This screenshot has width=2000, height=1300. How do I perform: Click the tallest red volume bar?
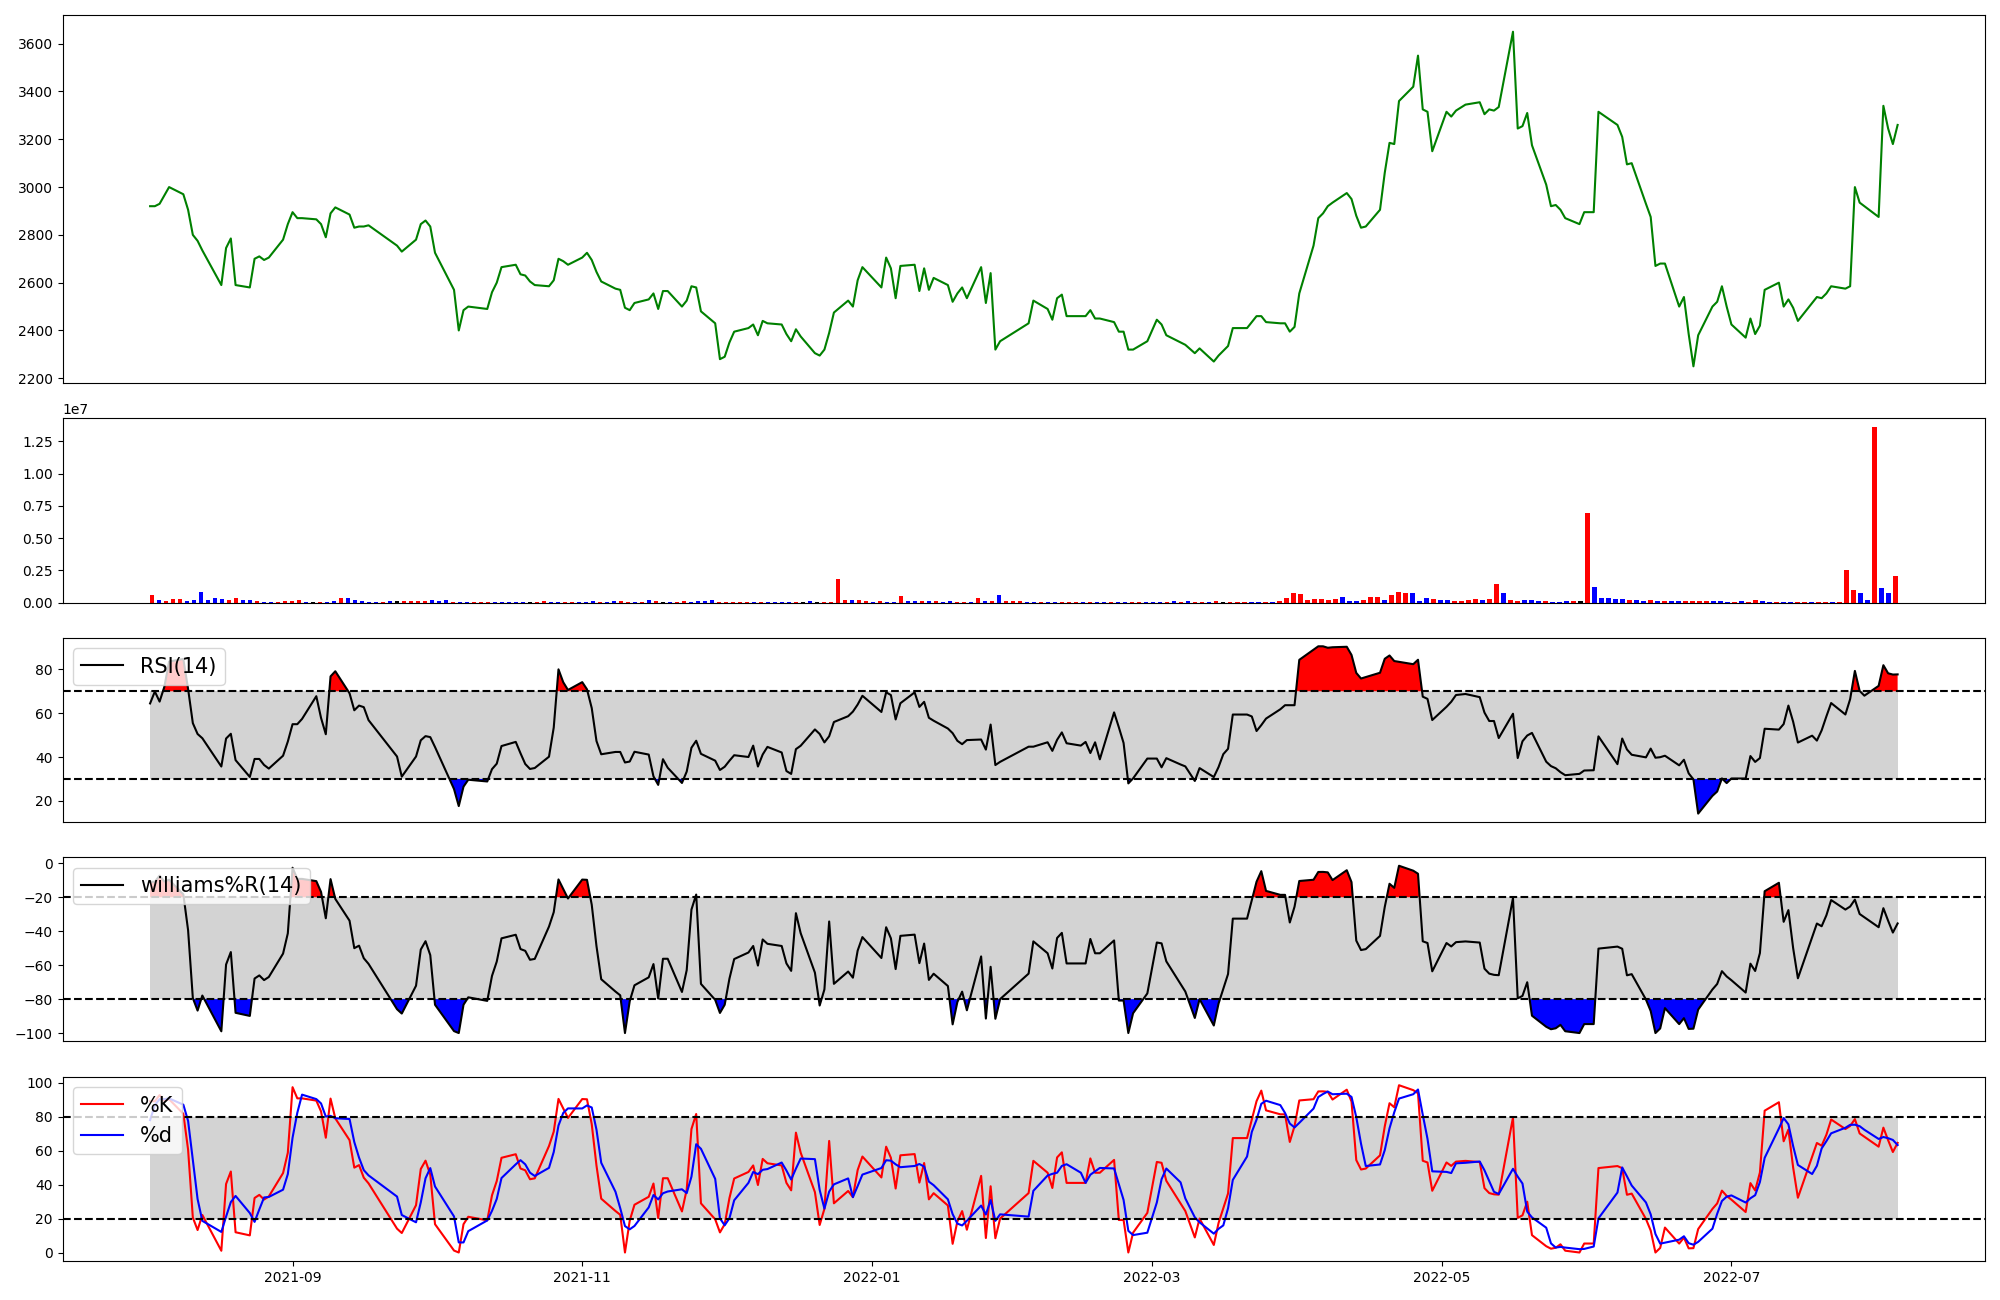point(1874,515)
